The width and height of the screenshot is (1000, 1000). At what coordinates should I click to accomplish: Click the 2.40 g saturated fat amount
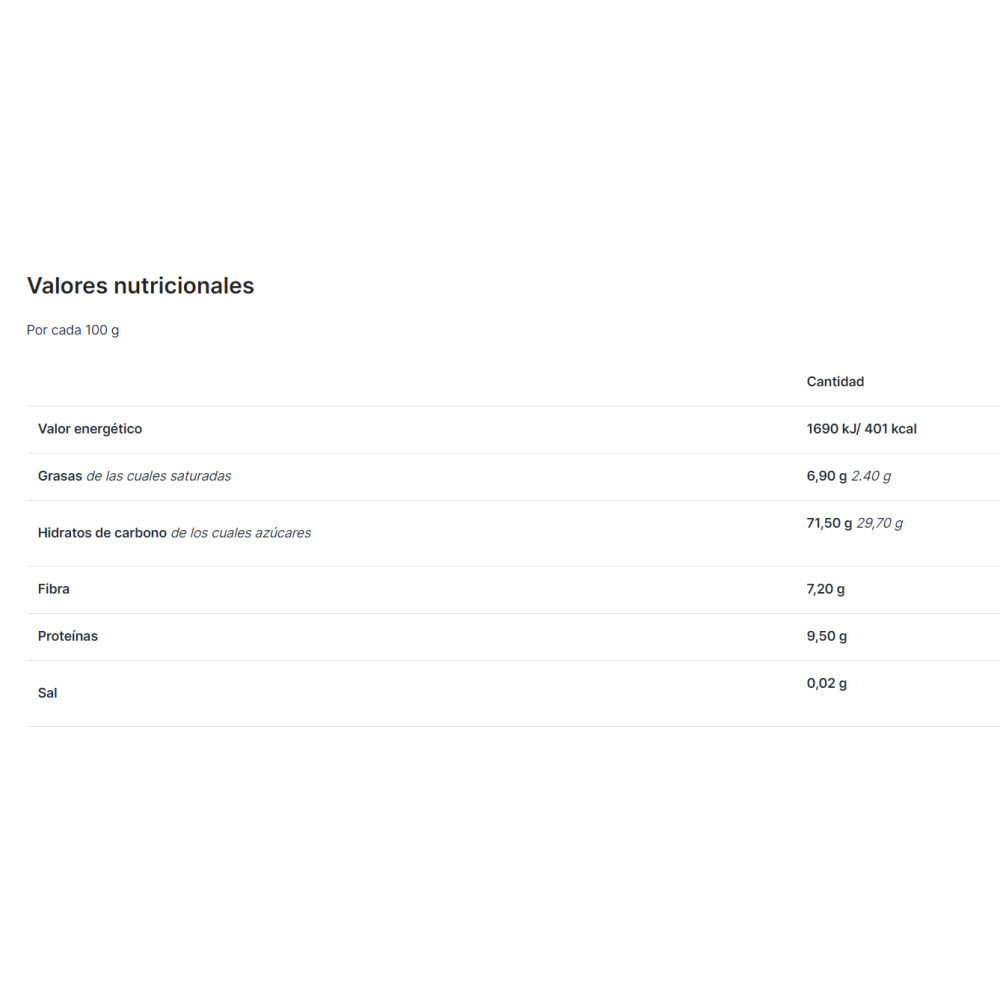(871, 476)
